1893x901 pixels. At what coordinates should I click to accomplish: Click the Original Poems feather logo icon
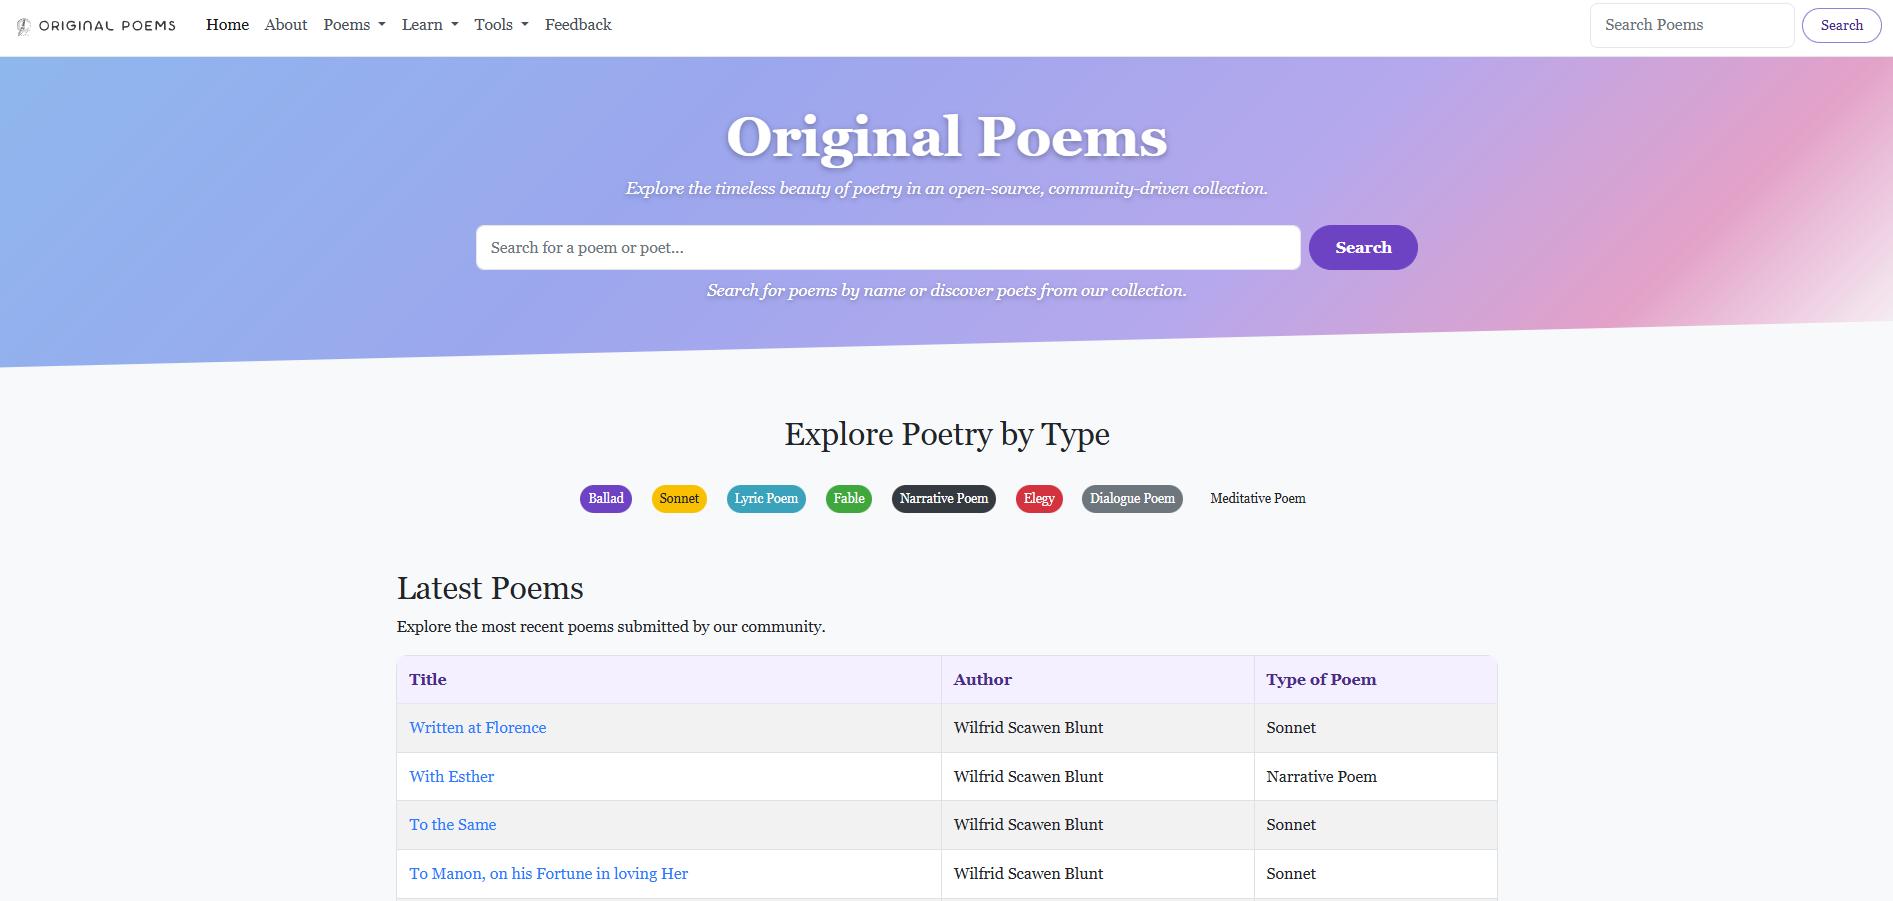tap(22, 25)
